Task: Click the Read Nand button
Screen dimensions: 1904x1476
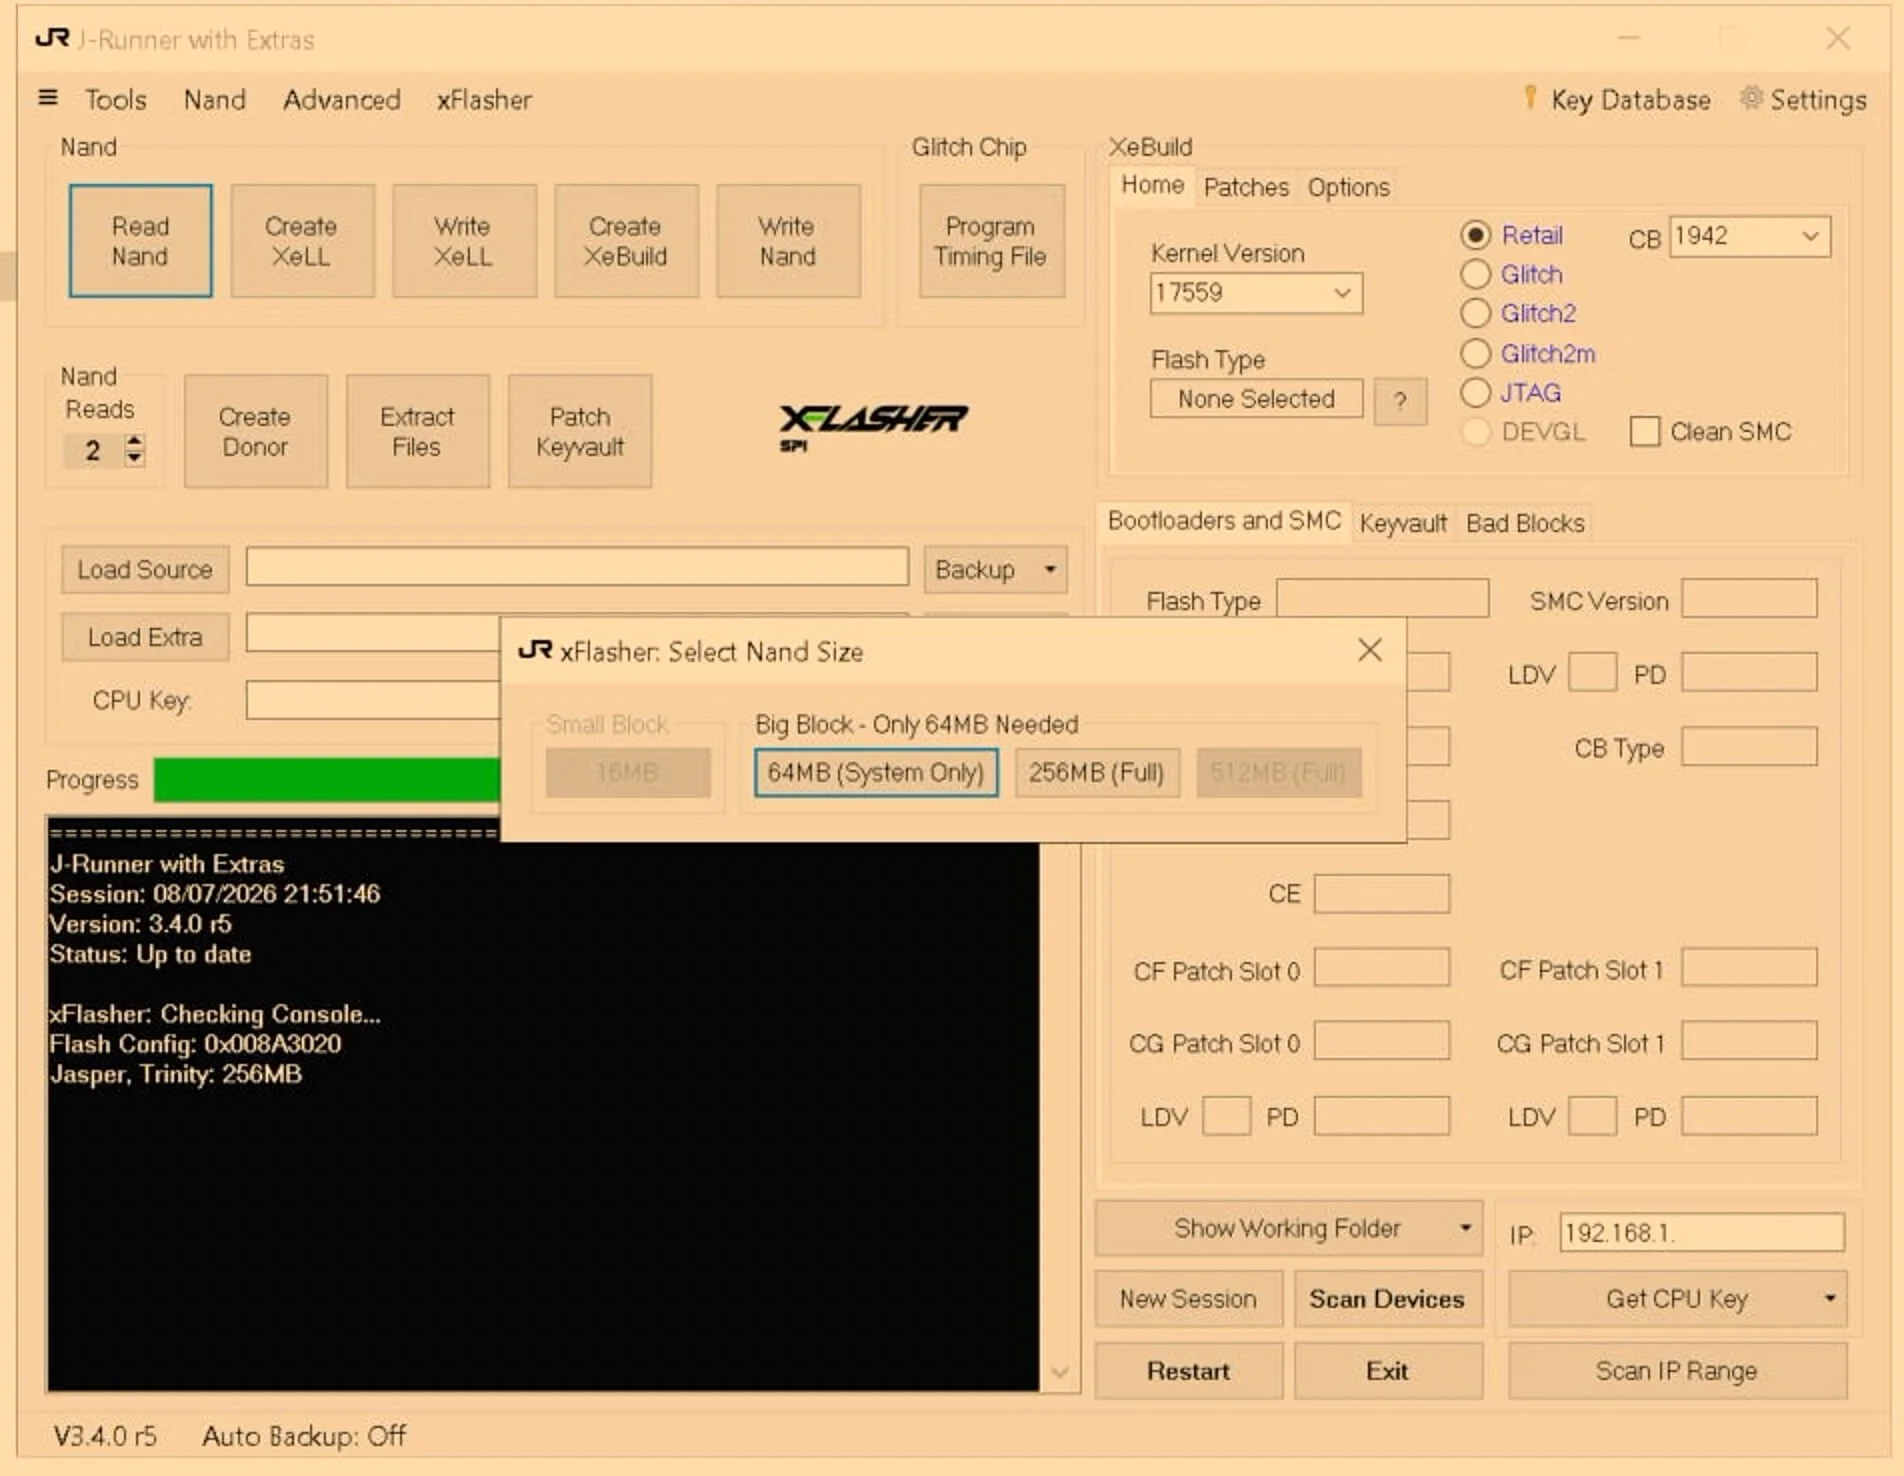Action: (140, 241)
